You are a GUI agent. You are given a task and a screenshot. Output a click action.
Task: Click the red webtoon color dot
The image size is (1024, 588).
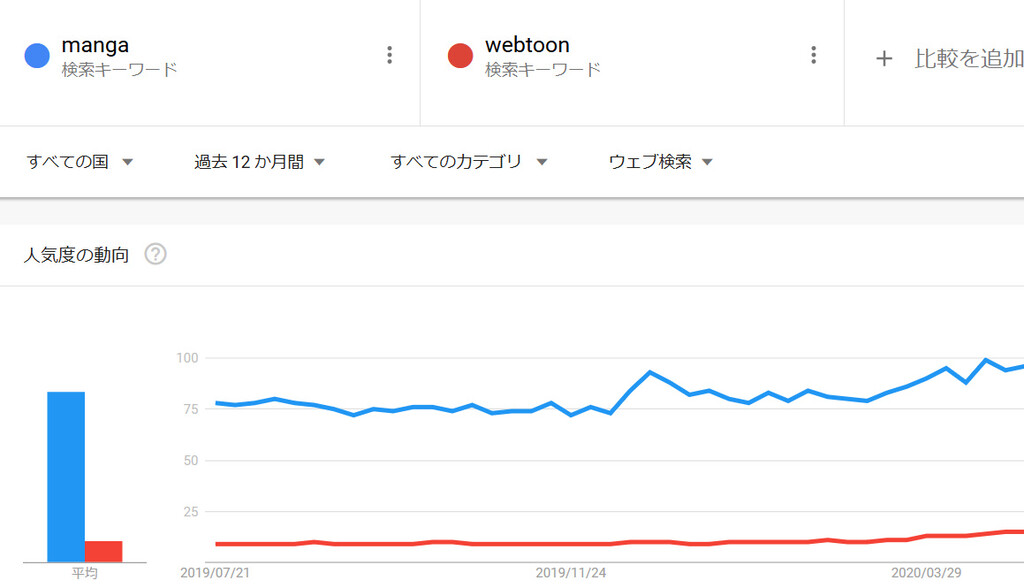tap(460, 56)
